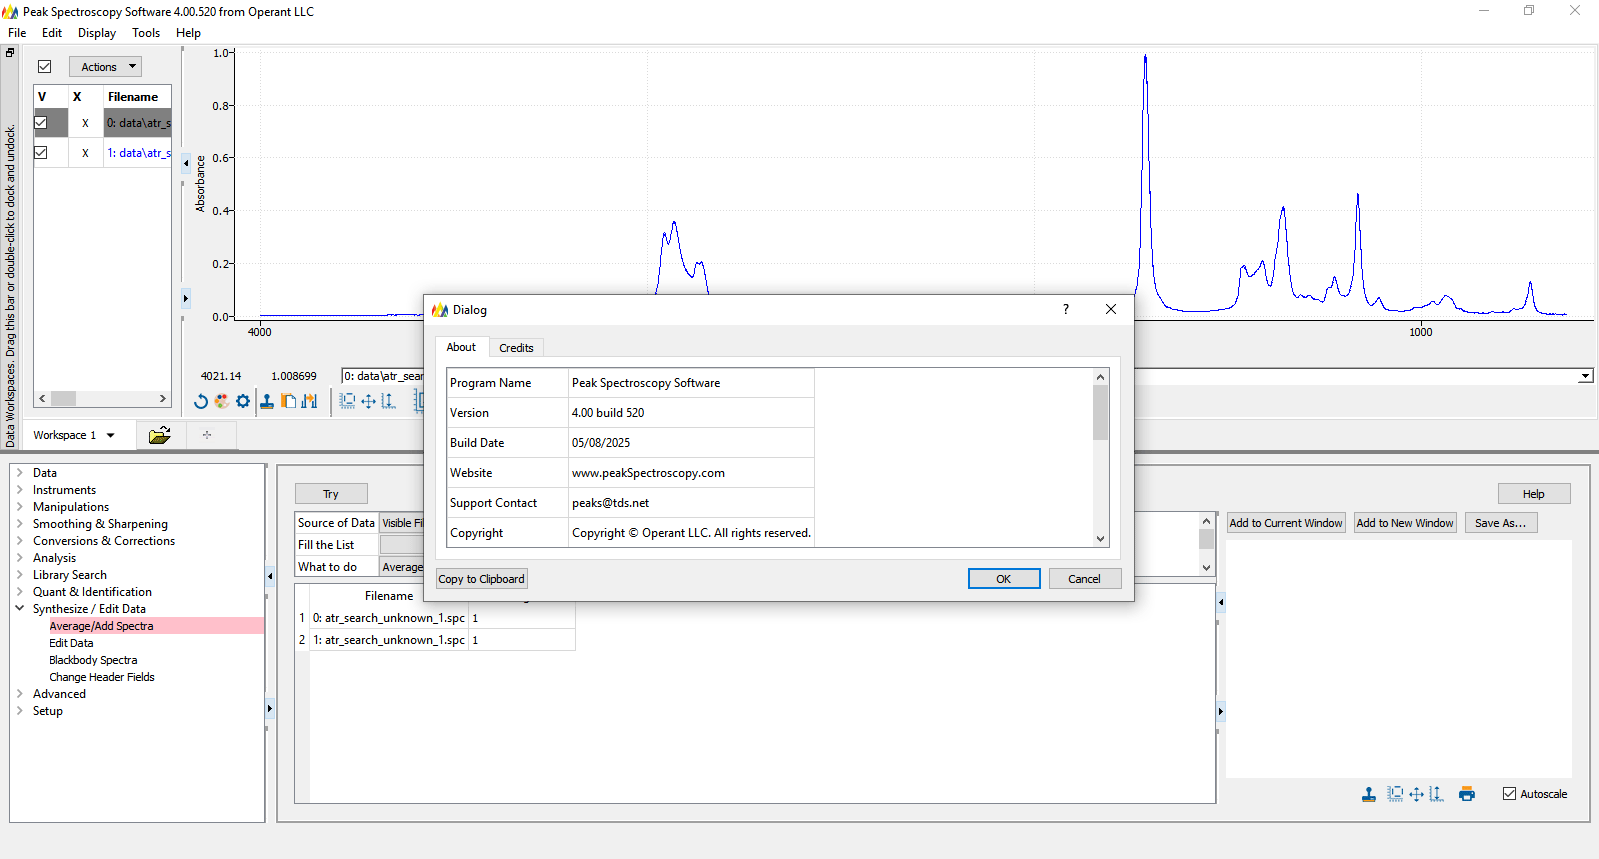
Task: Open the folder icon beside Workspace 1
Action: click(x=160, y=435)
